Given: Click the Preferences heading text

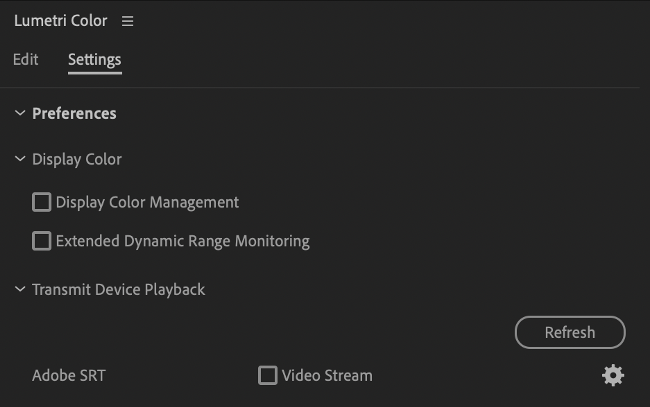Looking at the screenshot, I should (x=74, y=114).
